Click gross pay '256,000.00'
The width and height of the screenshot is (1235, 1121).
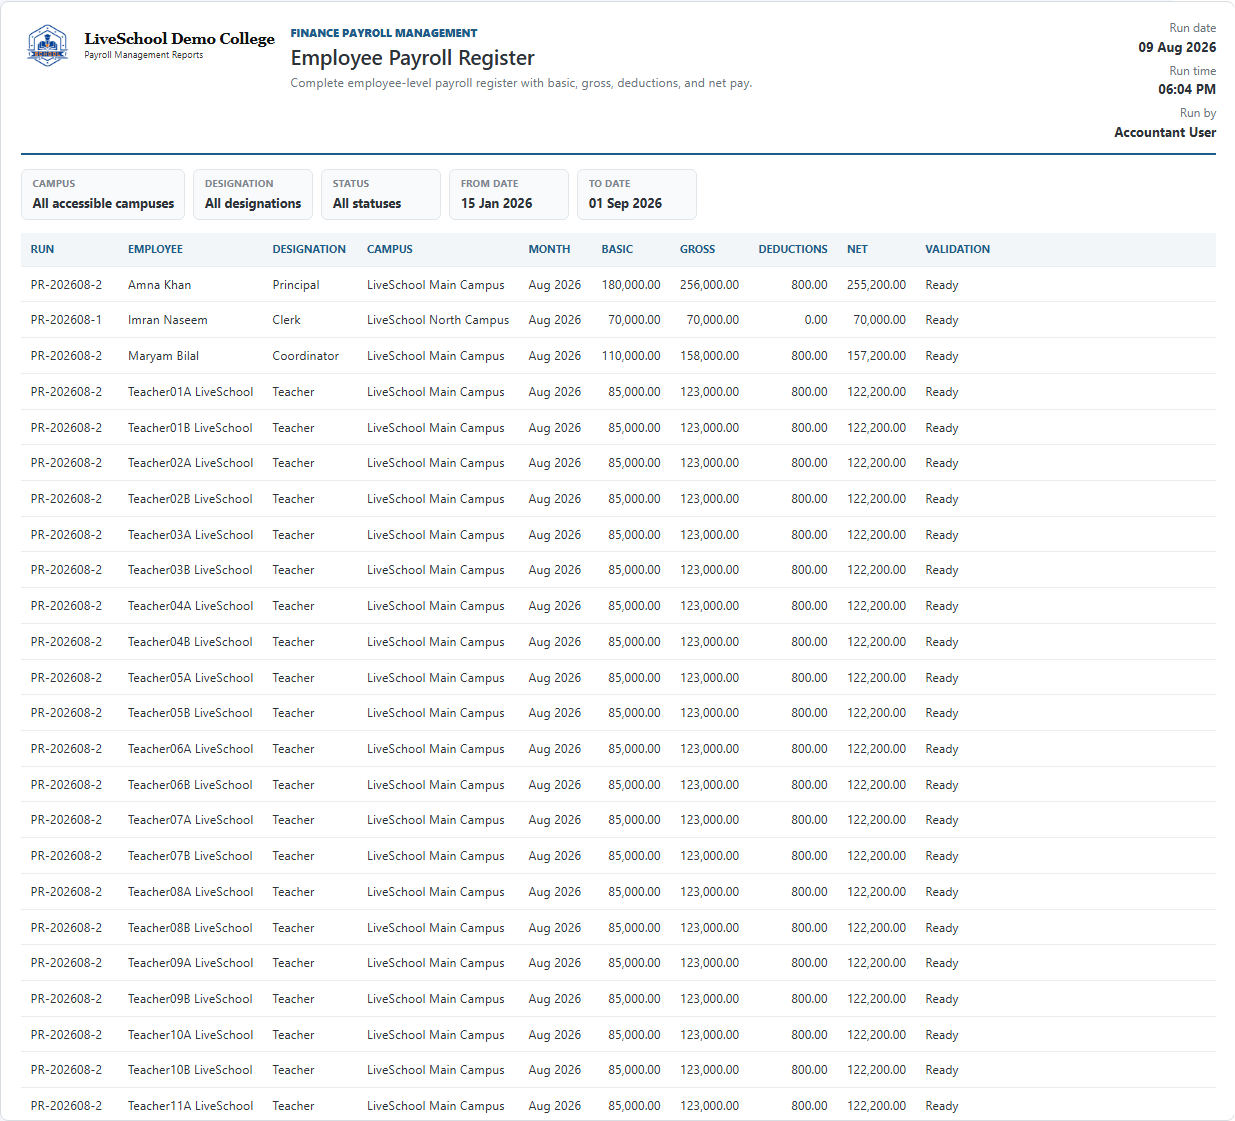(709, 285)
